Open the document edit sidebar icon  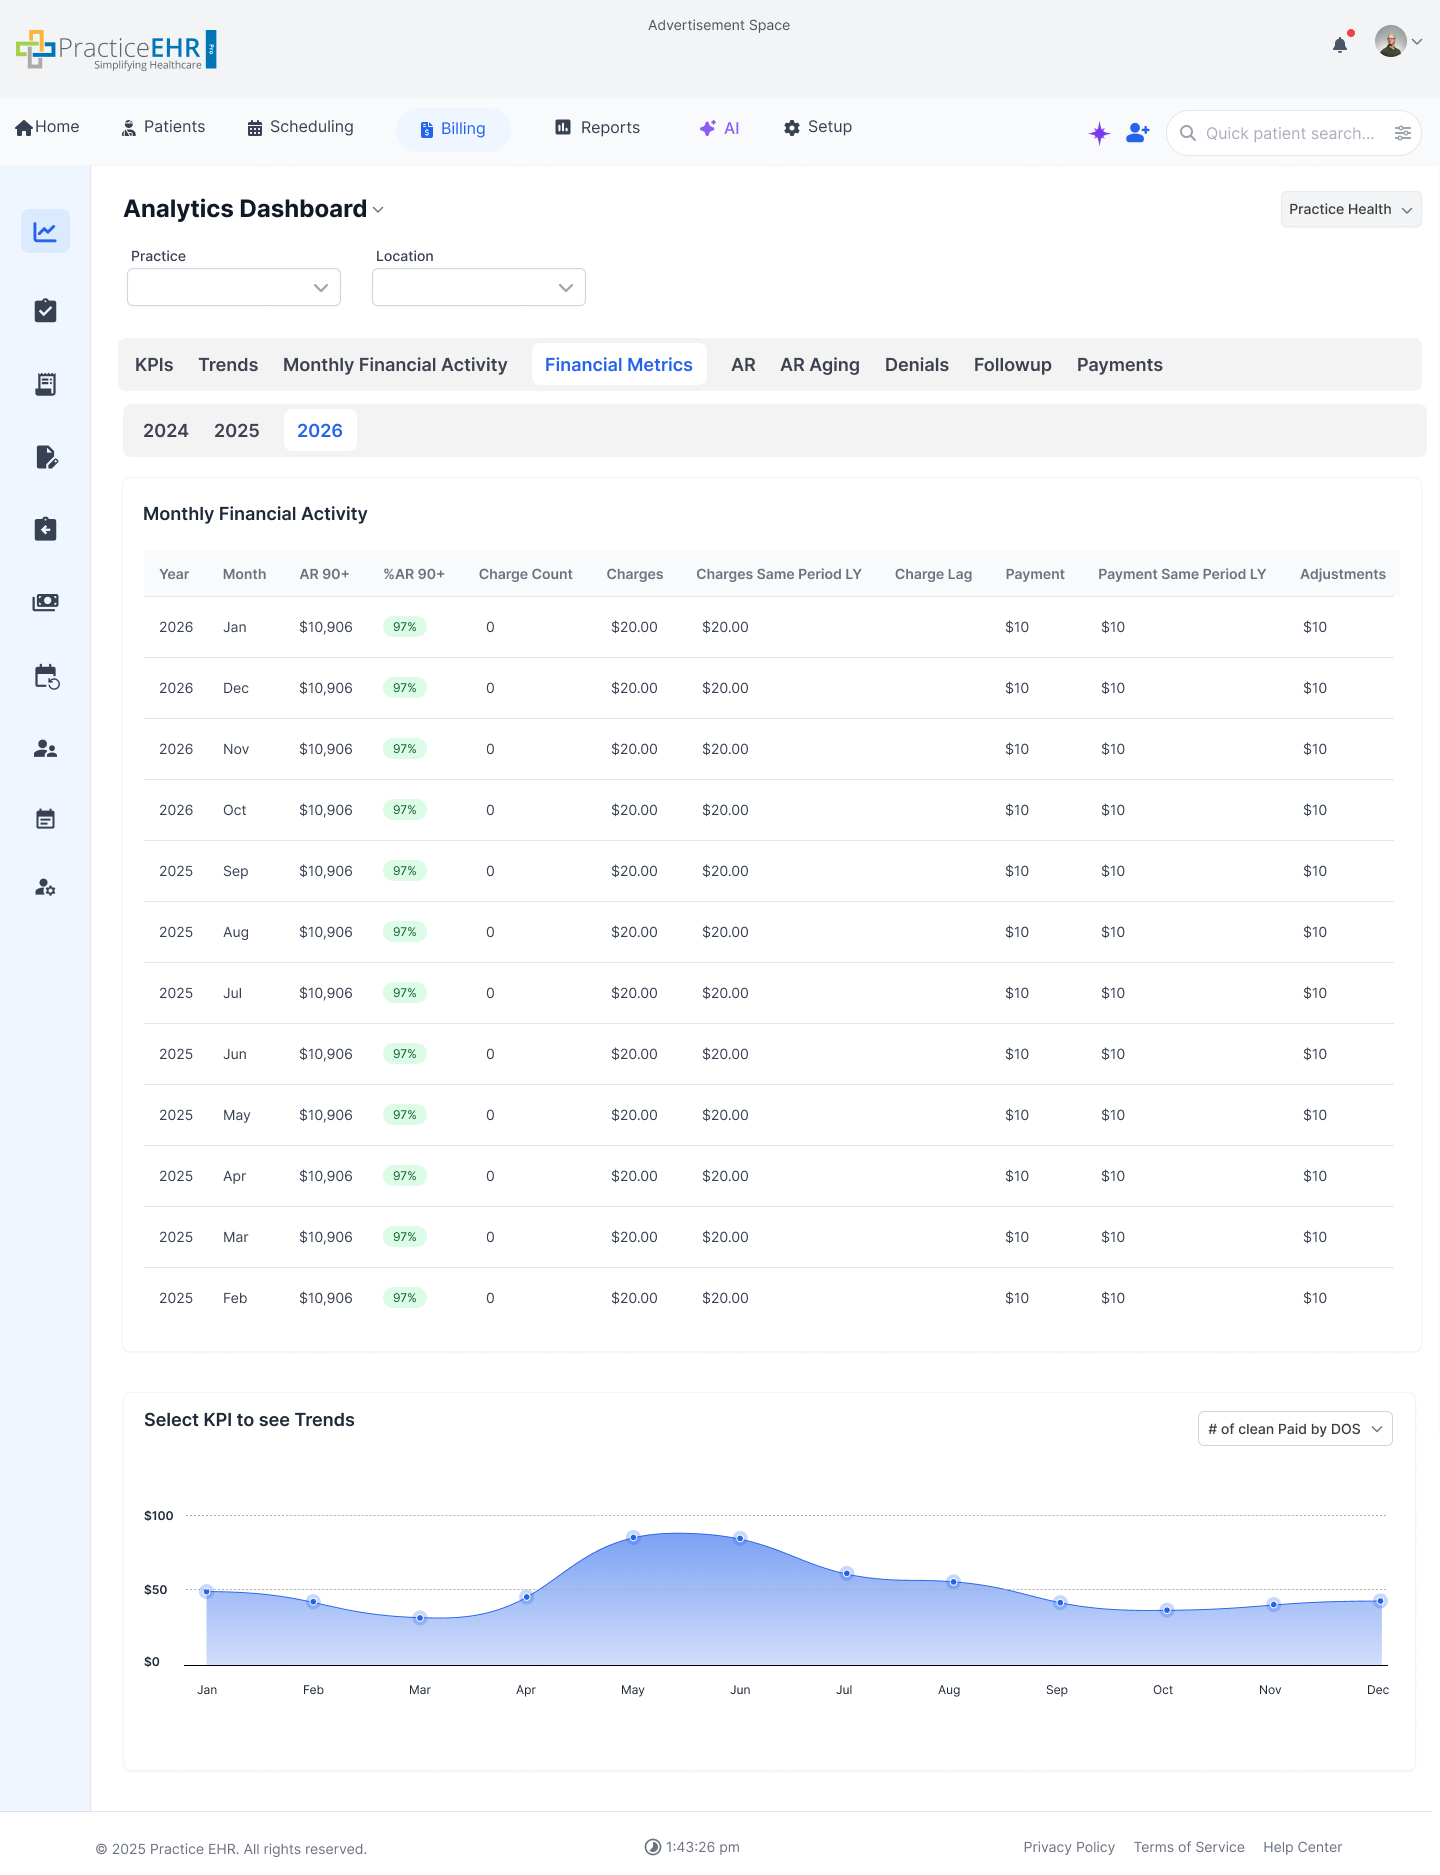pyautogui.click(x=46, y=457)
